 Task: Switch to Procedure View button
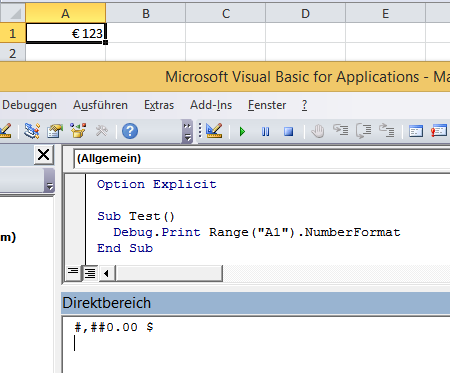[73, 273]
